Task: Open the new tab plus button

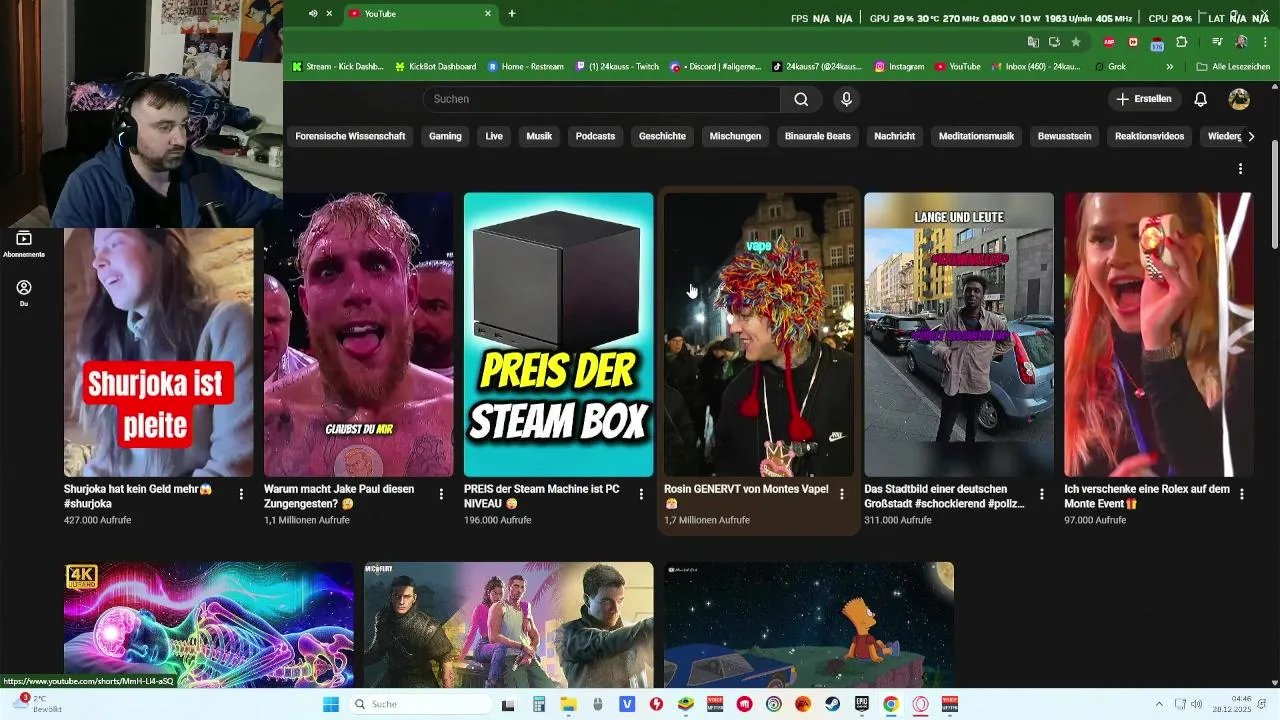Action: [512, 14]
